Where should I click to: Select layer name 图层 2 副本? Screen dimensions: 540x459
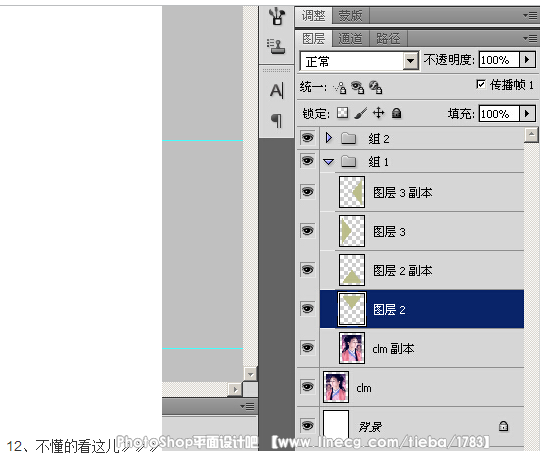[x=403, y=271]
